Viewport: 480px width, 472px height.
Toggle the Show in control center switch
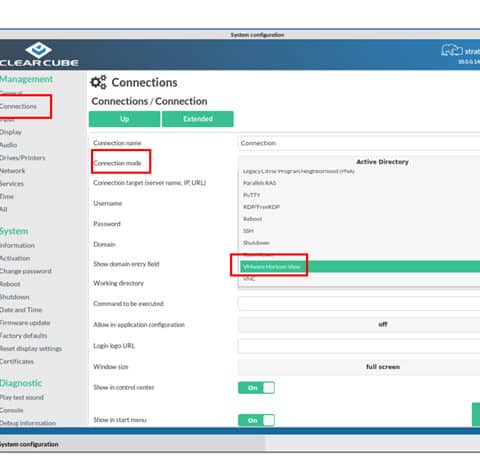click(256, 388)
